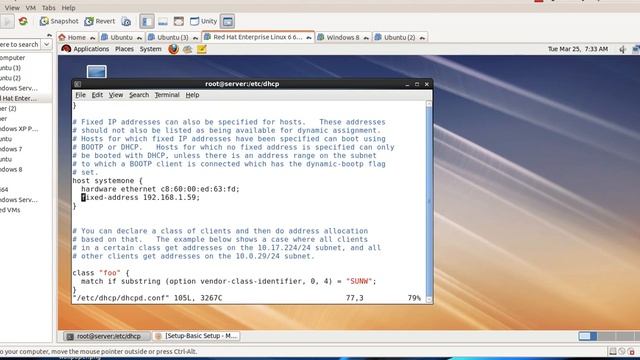Image resolution: width=640 pixels, height=360 pixels.
Task: Select My Computer entry in library
Action: click(13, 58)
